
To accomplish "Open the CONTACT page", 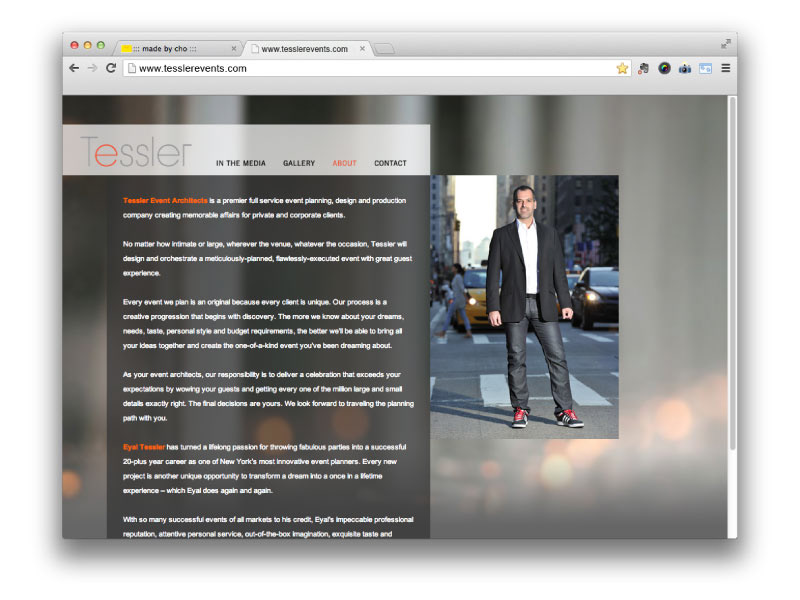I will pos(390,163).
